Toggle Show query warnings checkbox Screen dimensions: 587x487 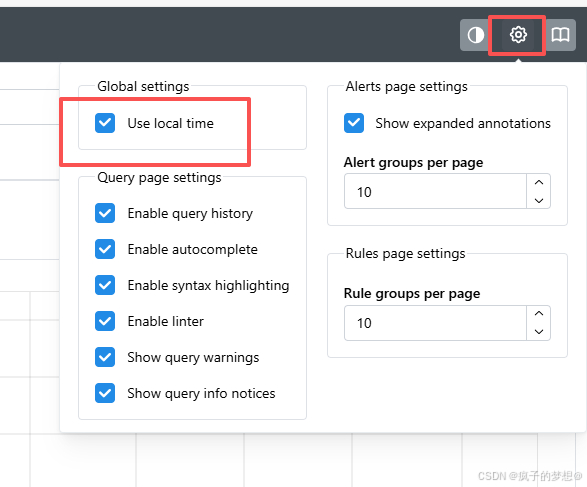point(105,357)
